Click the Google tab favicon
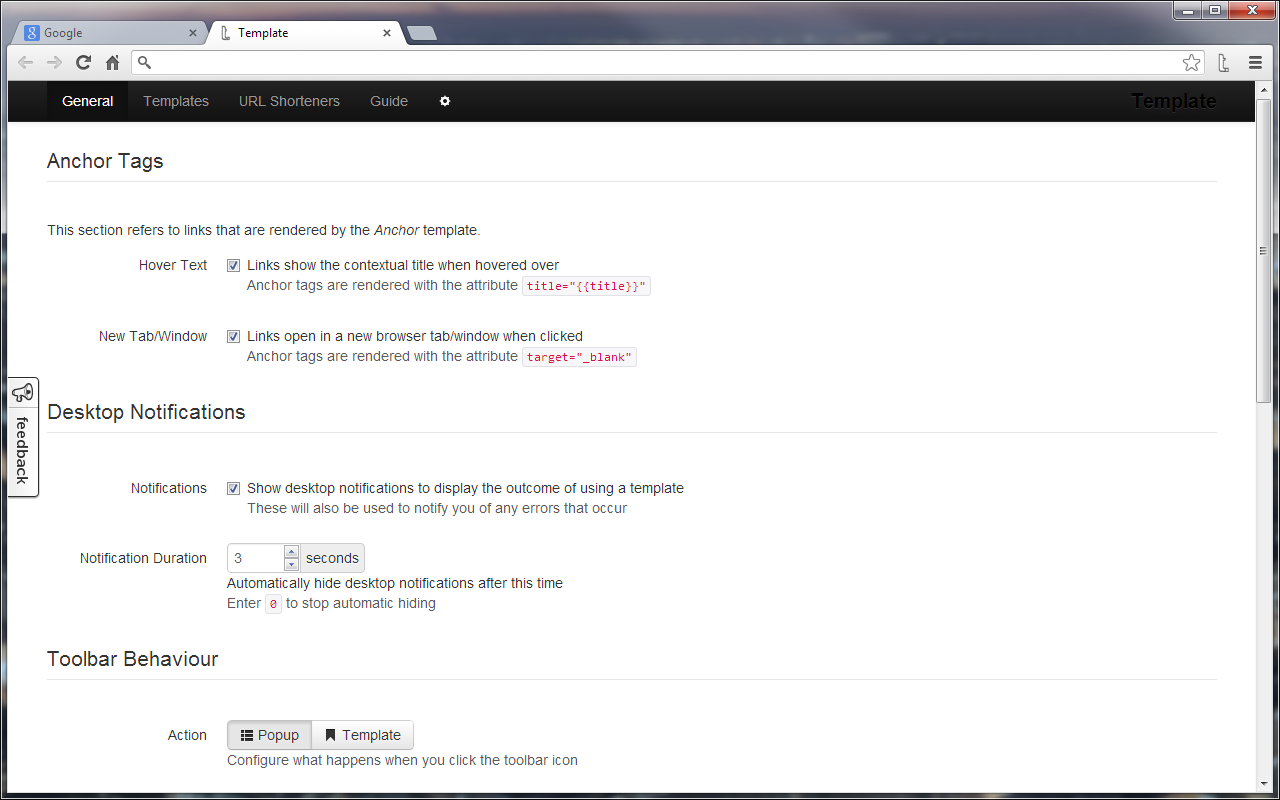 32,33
